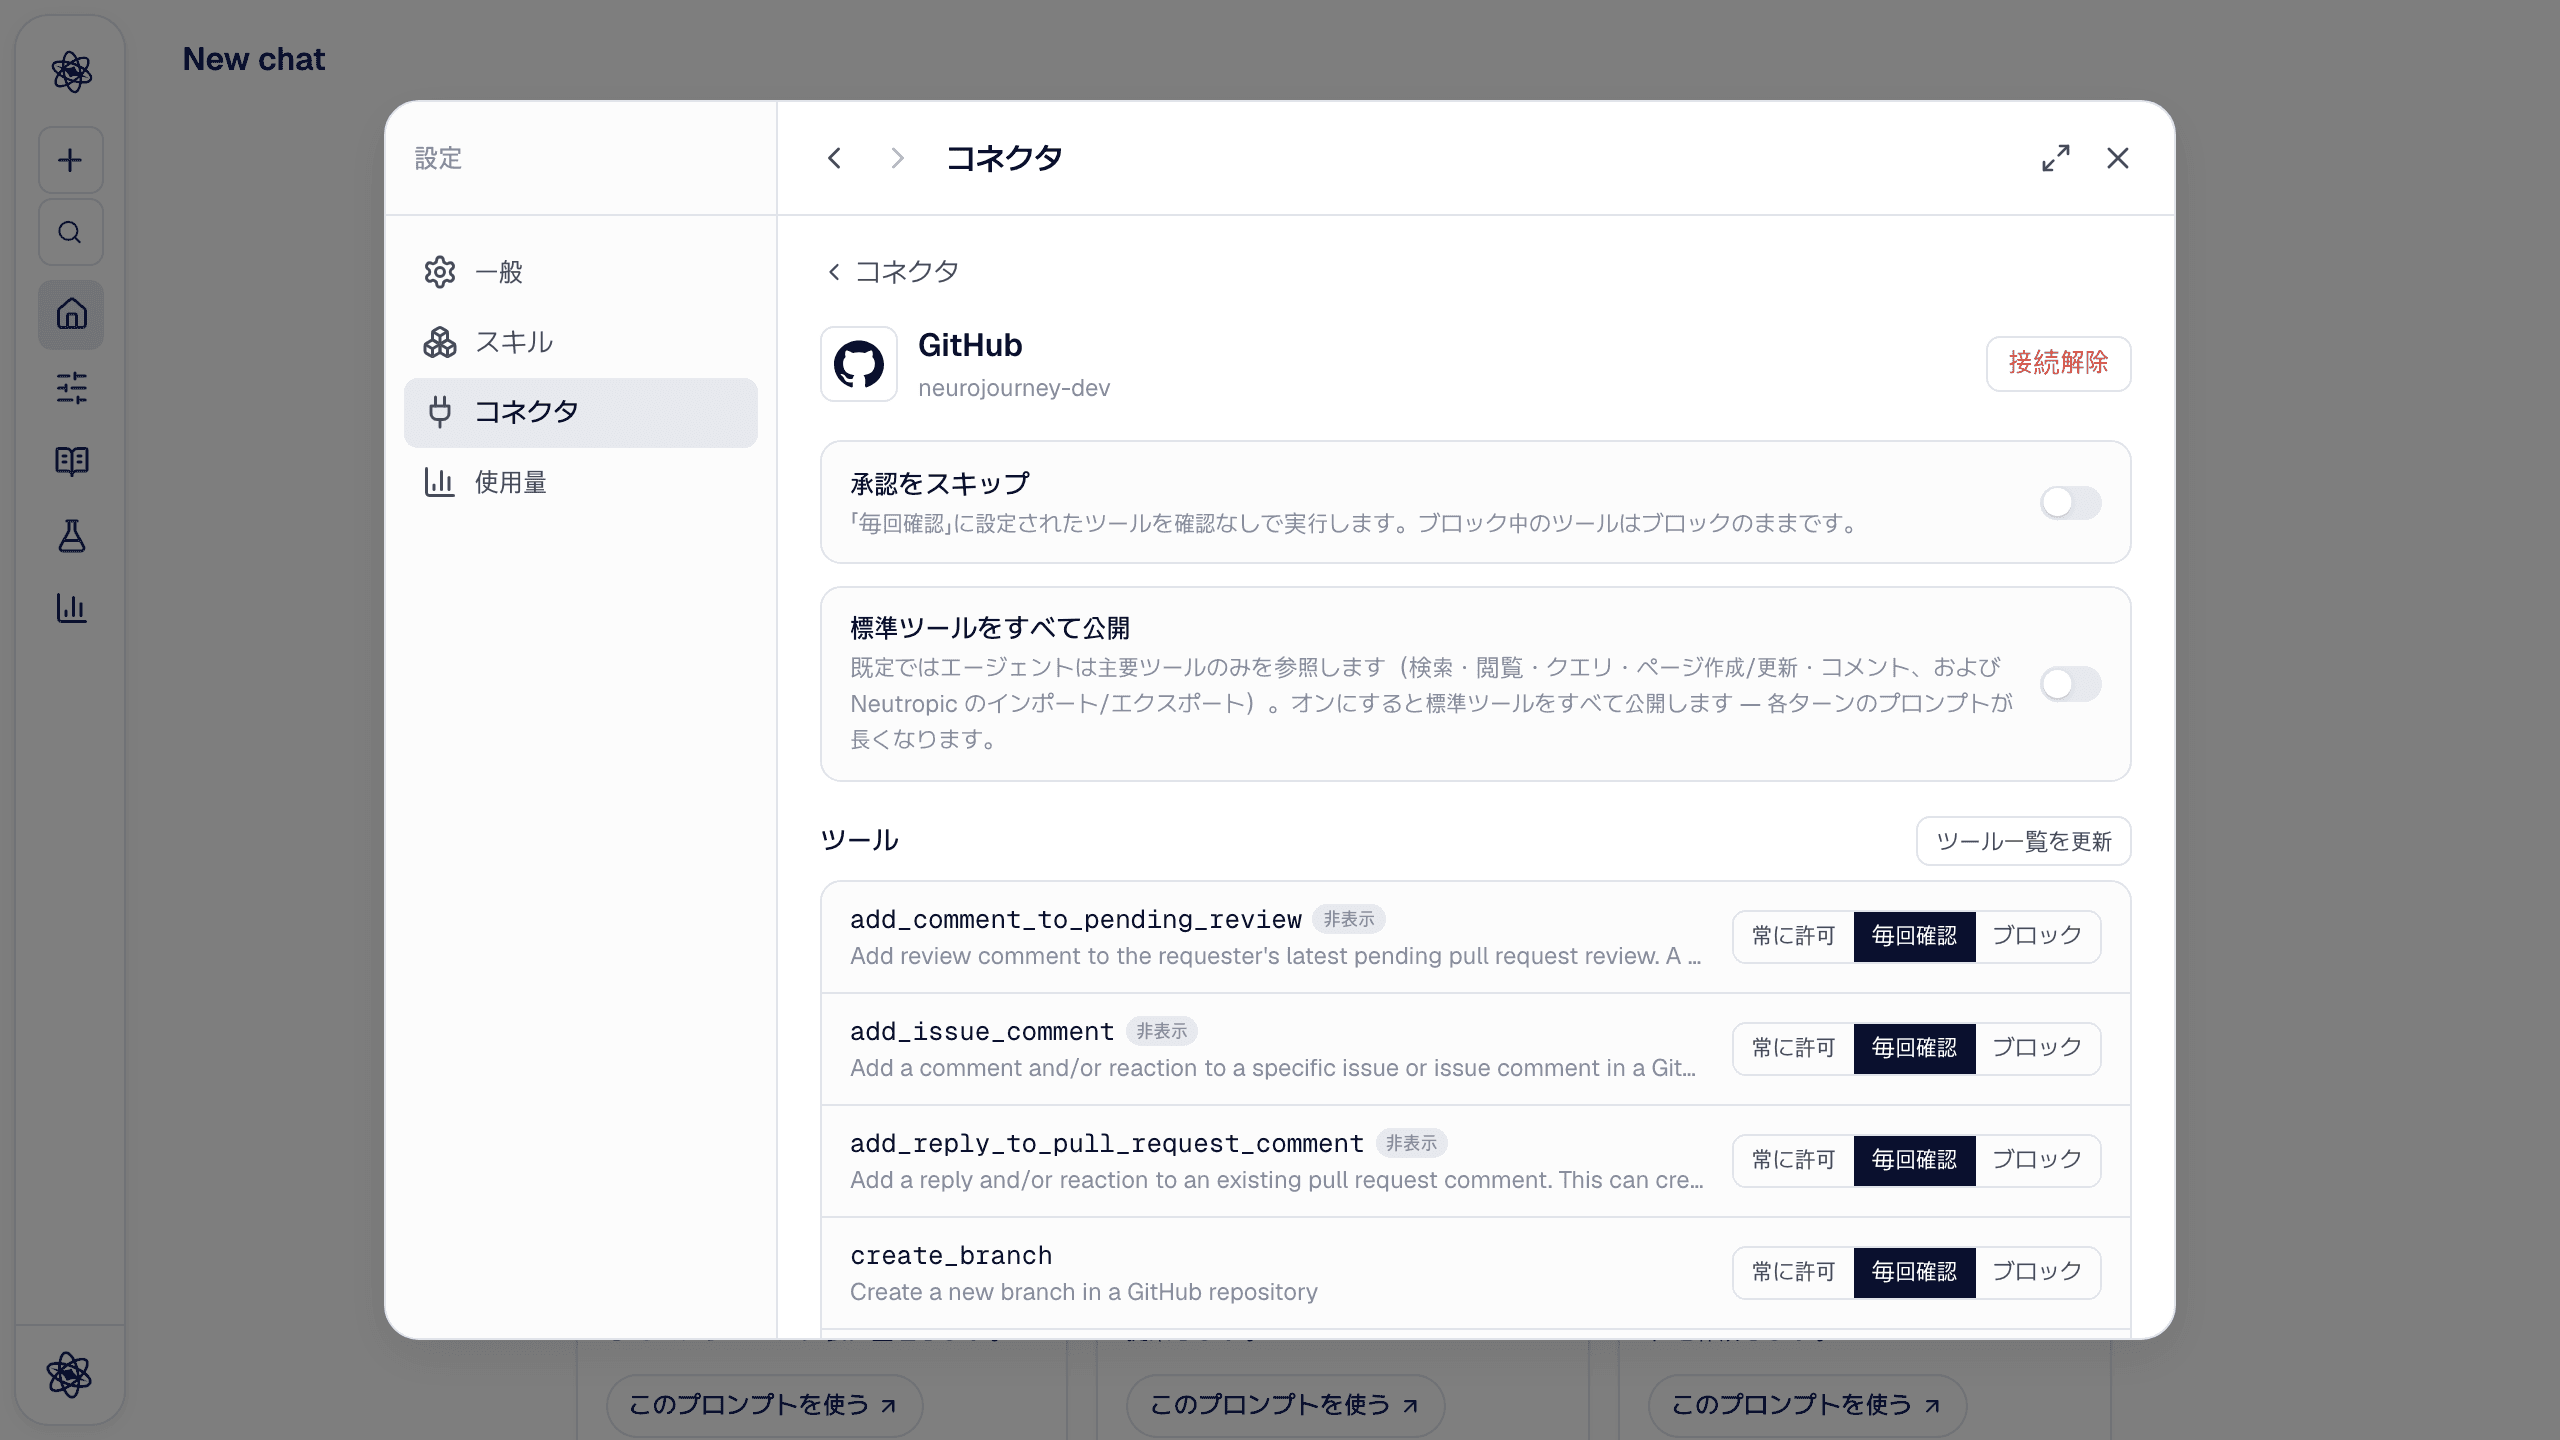Set create_branch to 常に許可
The height and width of the screenshot is (1440, 2560).
pyautogui.click(x=1794, y=1272)
